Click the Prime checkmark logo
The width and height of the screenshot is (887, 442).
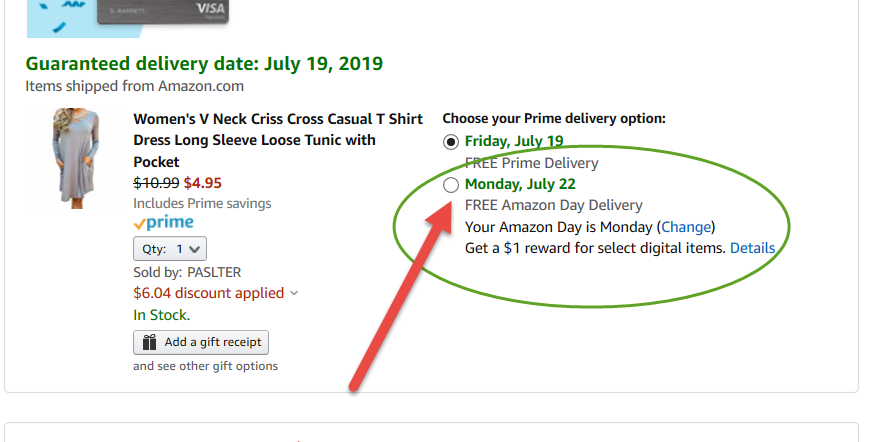click(163, 223)
